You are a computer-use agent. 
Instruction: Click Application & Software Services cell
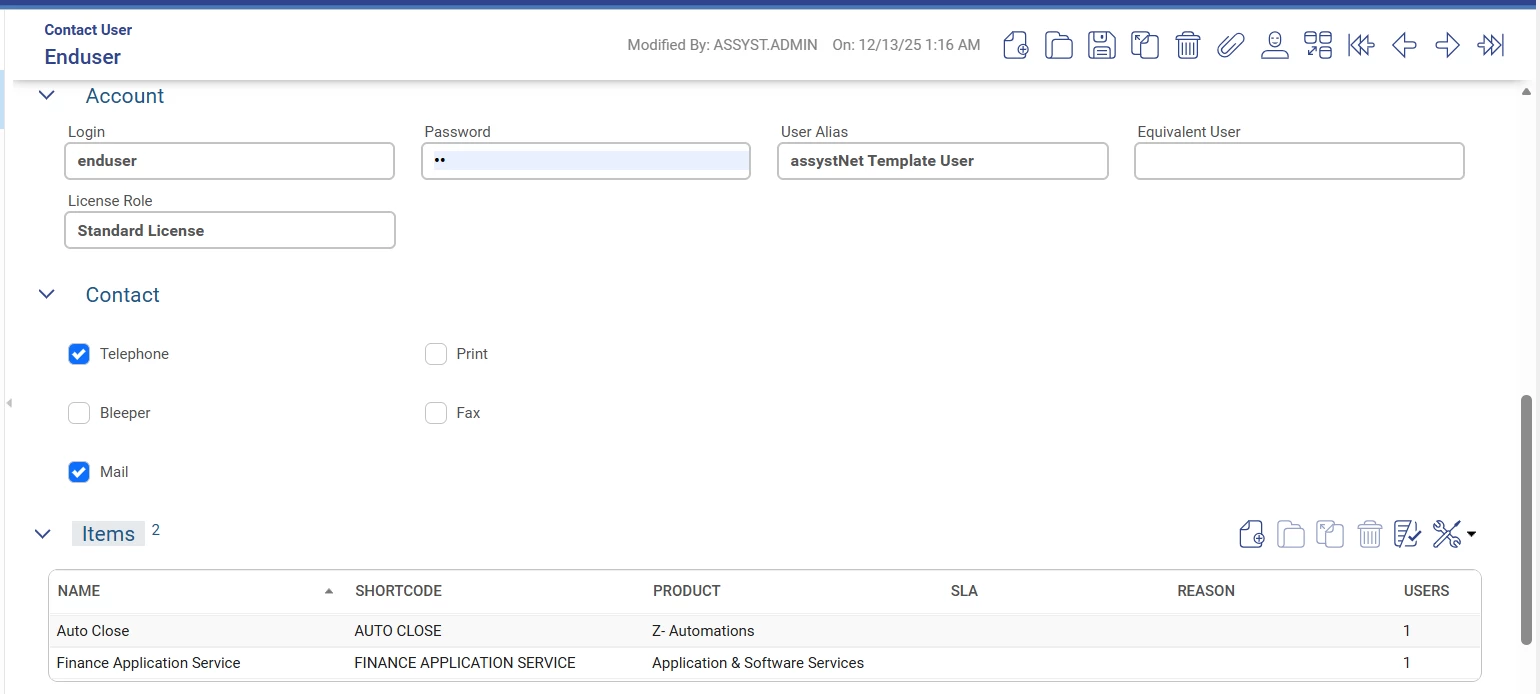[758, 663]
